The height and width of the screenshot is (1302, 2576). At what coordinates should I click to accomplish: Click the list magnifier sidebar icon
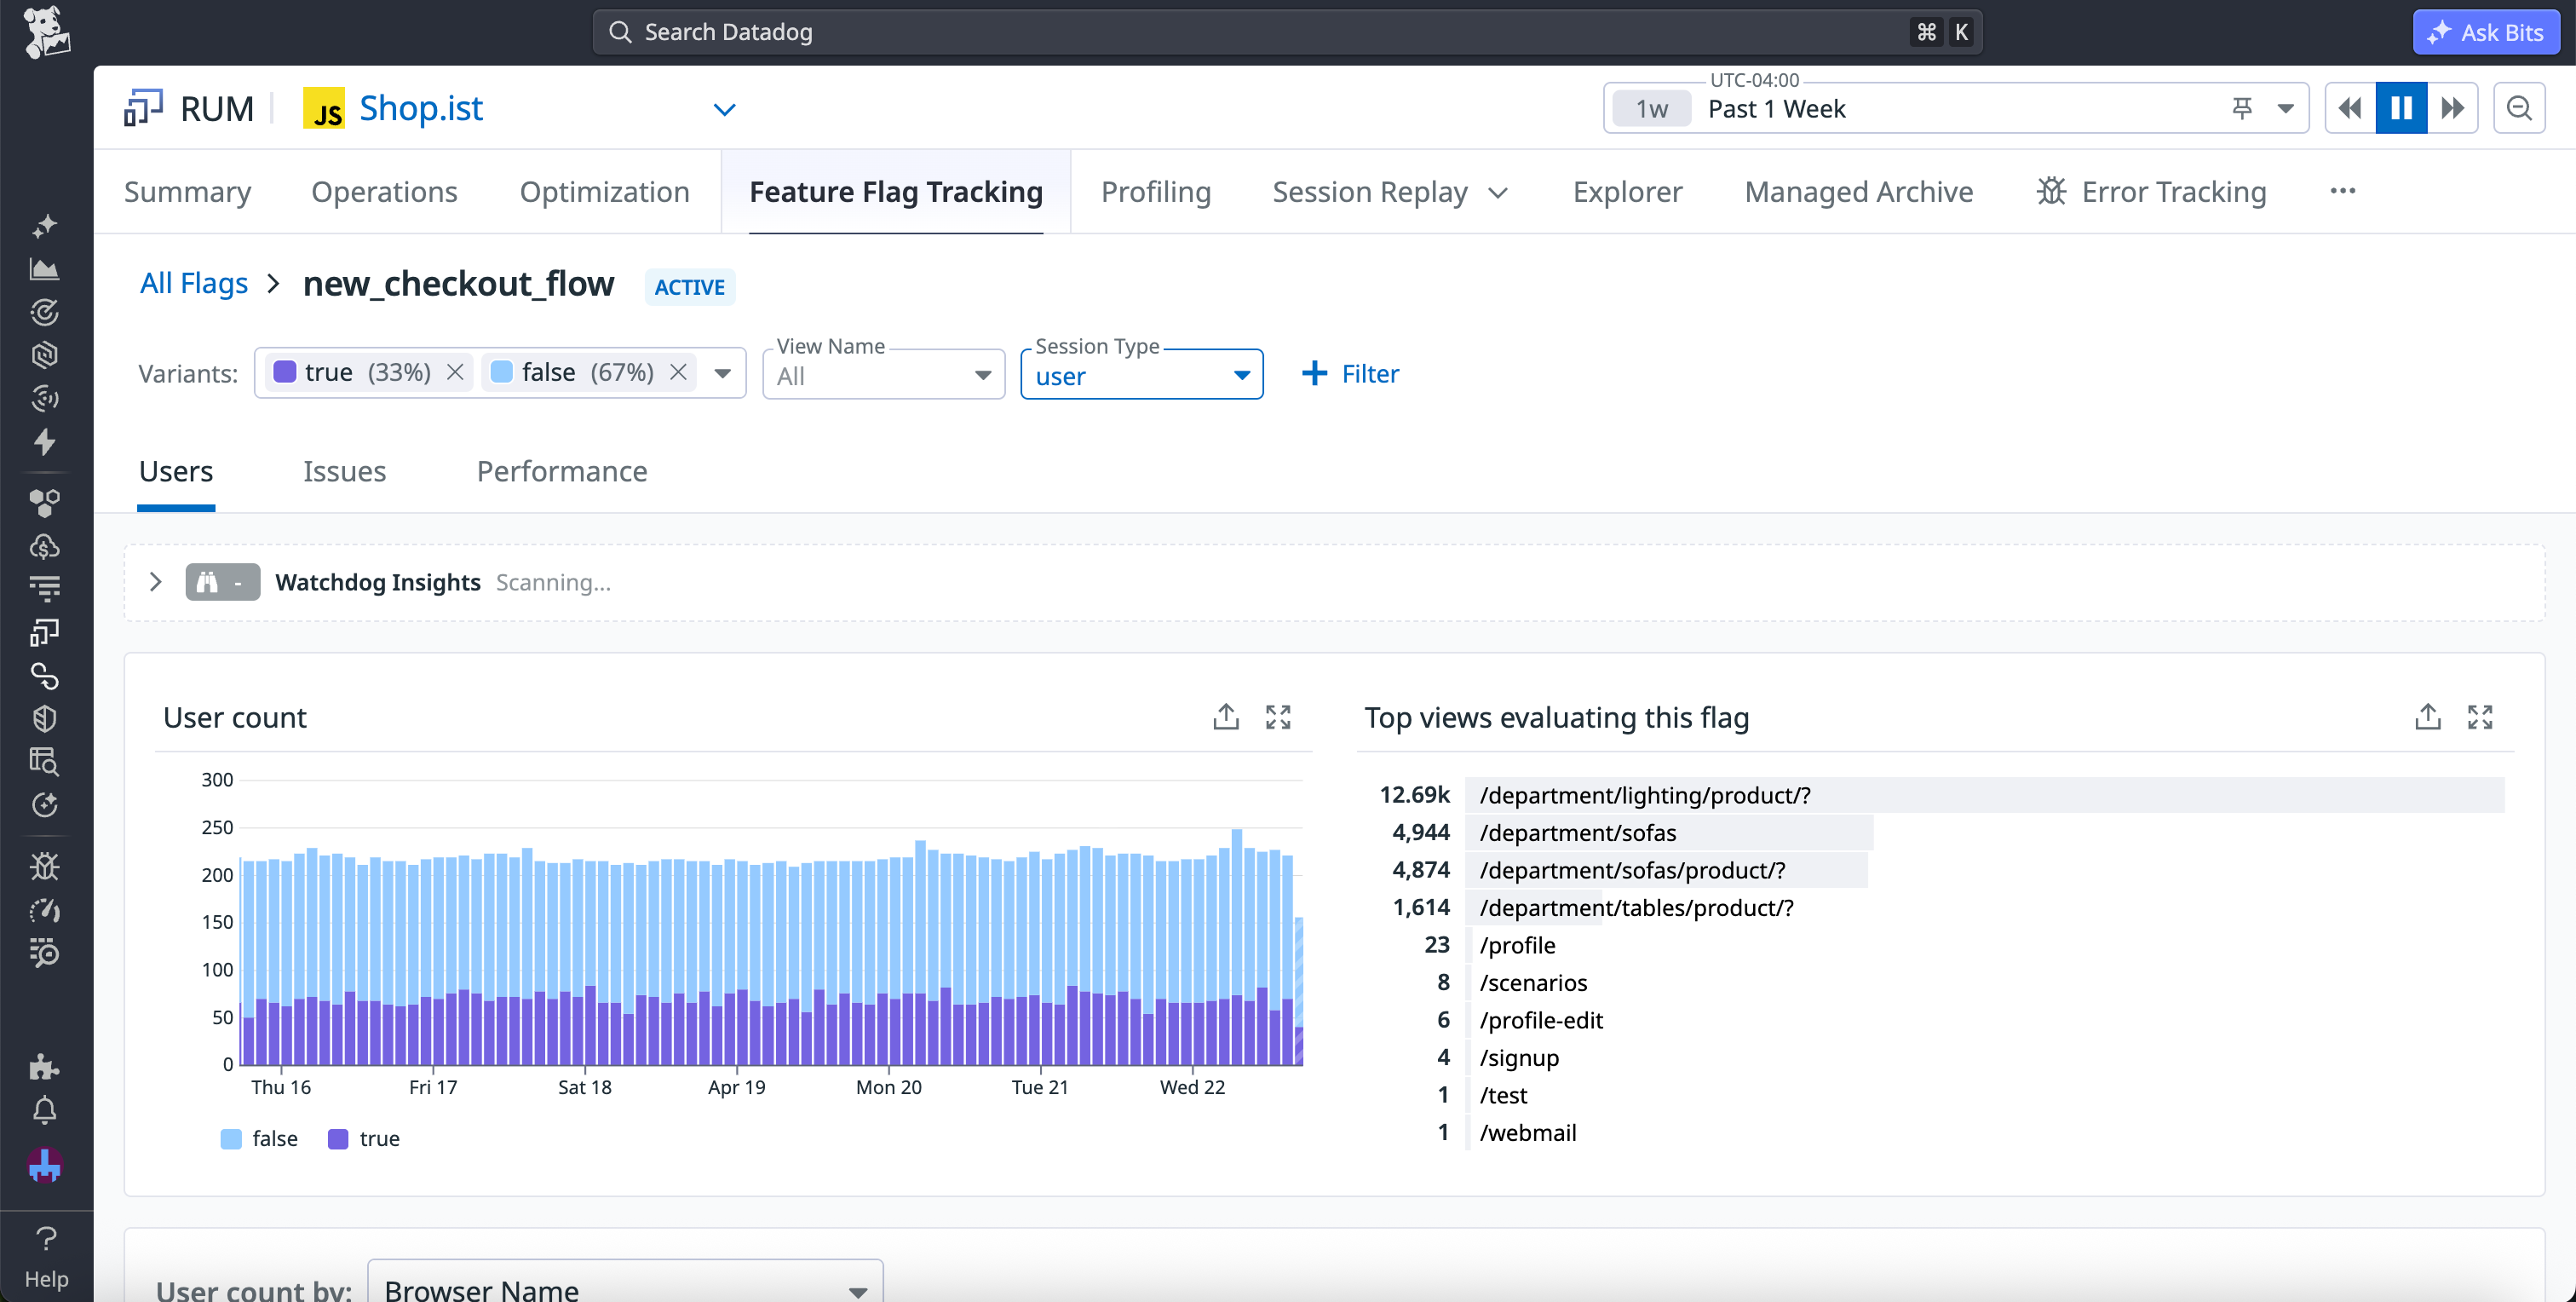44,953
